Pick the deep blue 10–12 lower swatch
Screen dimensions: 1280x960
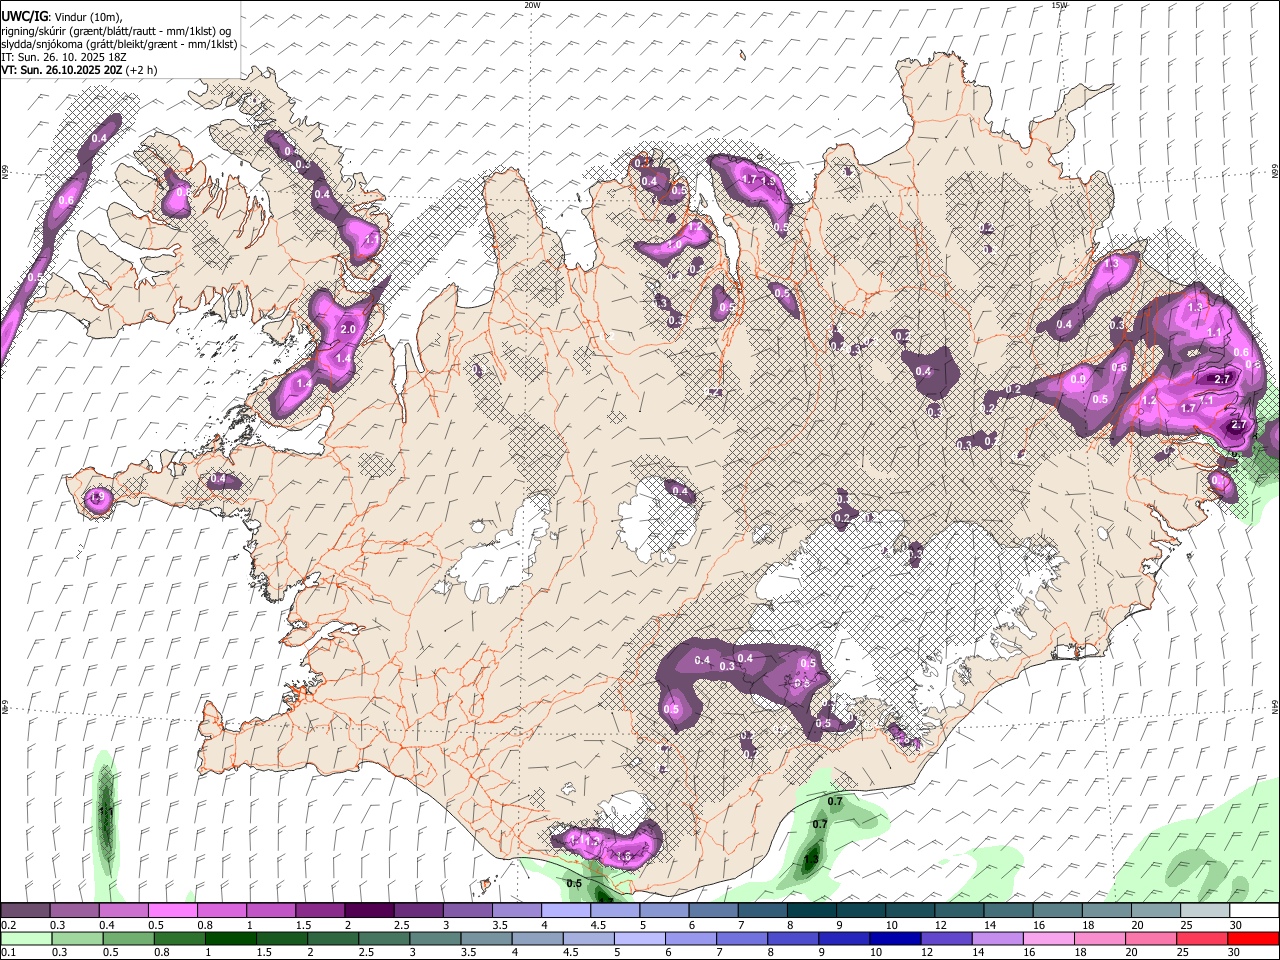point(895,938)
